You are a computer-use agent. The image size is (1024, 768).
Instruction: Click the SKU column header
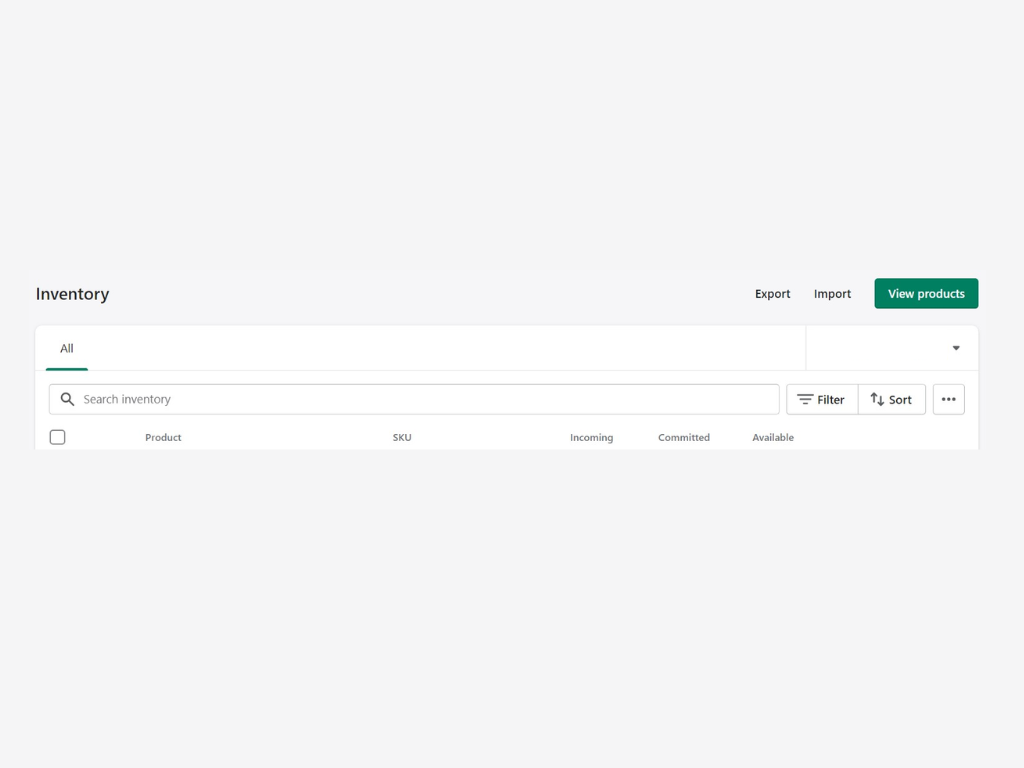tap(402, 438)
